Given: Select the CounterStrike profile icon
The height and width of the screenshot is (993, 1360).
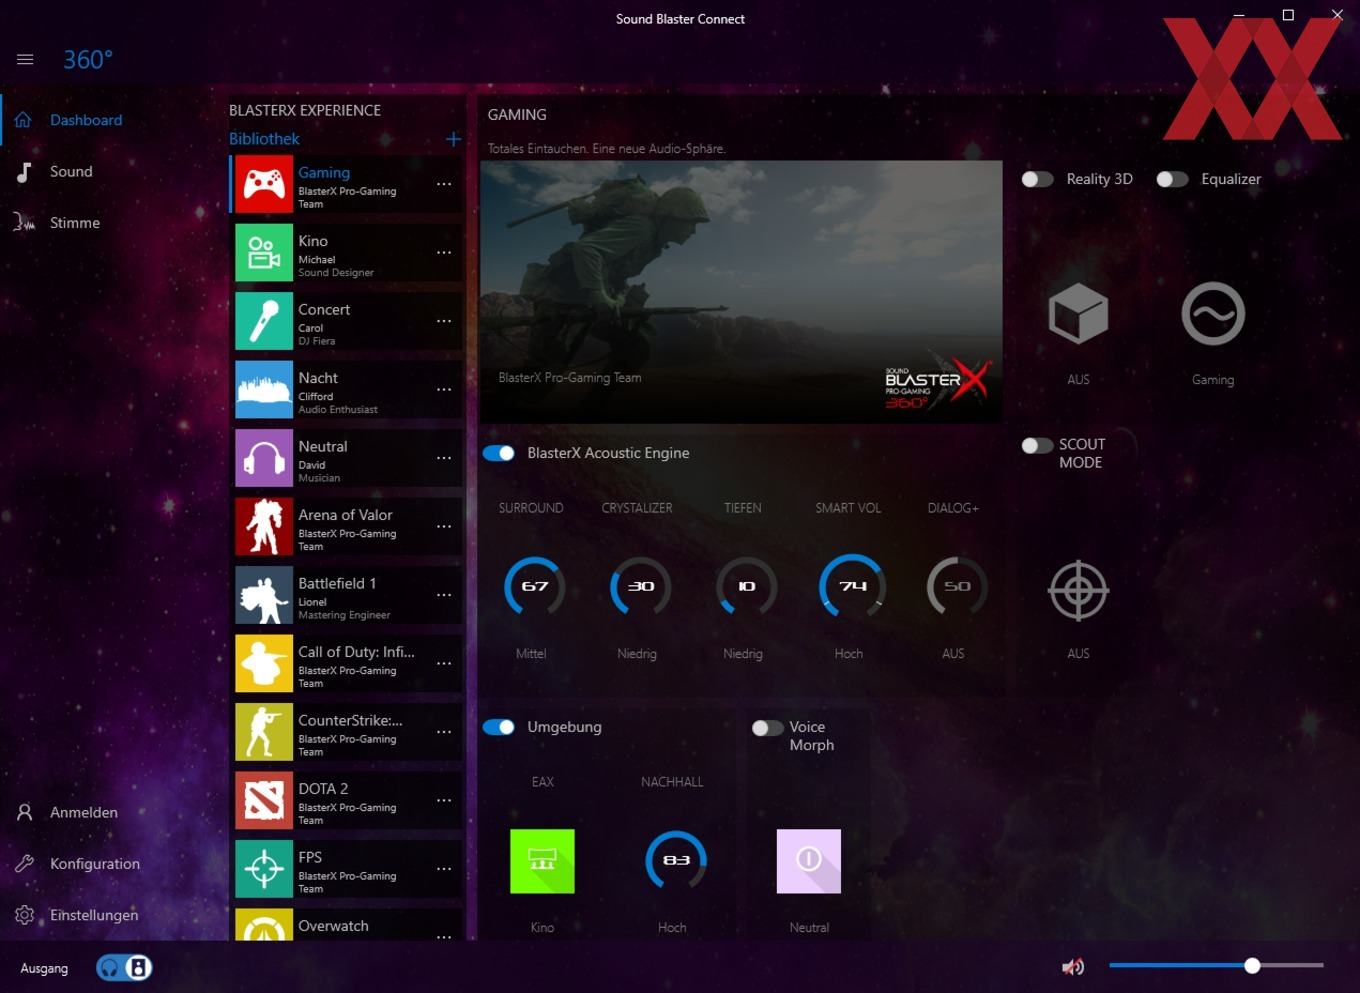Looking at the screenshot, I should (x=264, y=732).
